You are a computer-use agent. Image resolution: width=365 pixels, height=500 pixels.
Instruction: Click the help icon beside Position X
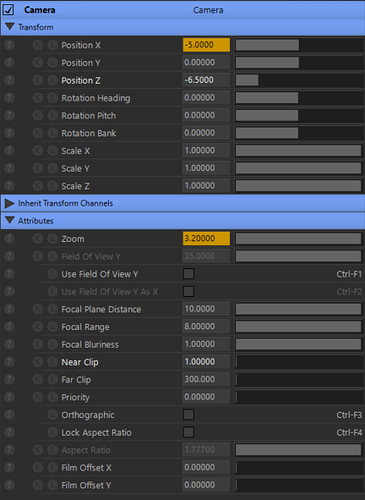click(x=9, y=45)
